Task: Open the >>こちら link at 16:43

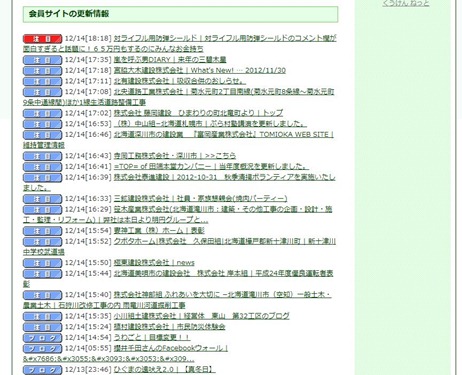Action: 175,156
